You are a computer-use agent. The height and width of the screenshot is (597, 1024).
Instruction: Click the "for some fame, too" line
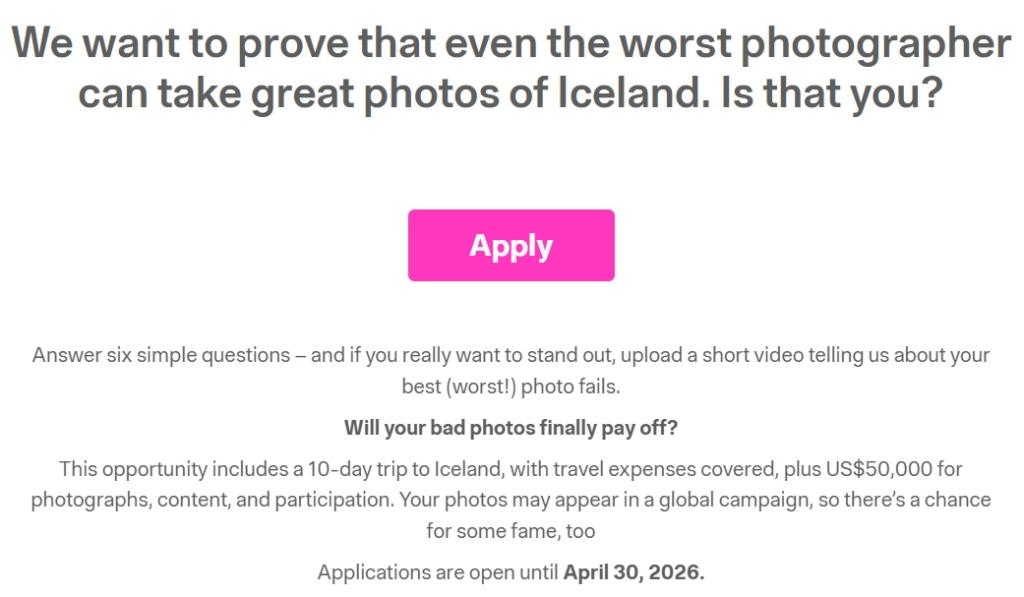pos(511,531)
